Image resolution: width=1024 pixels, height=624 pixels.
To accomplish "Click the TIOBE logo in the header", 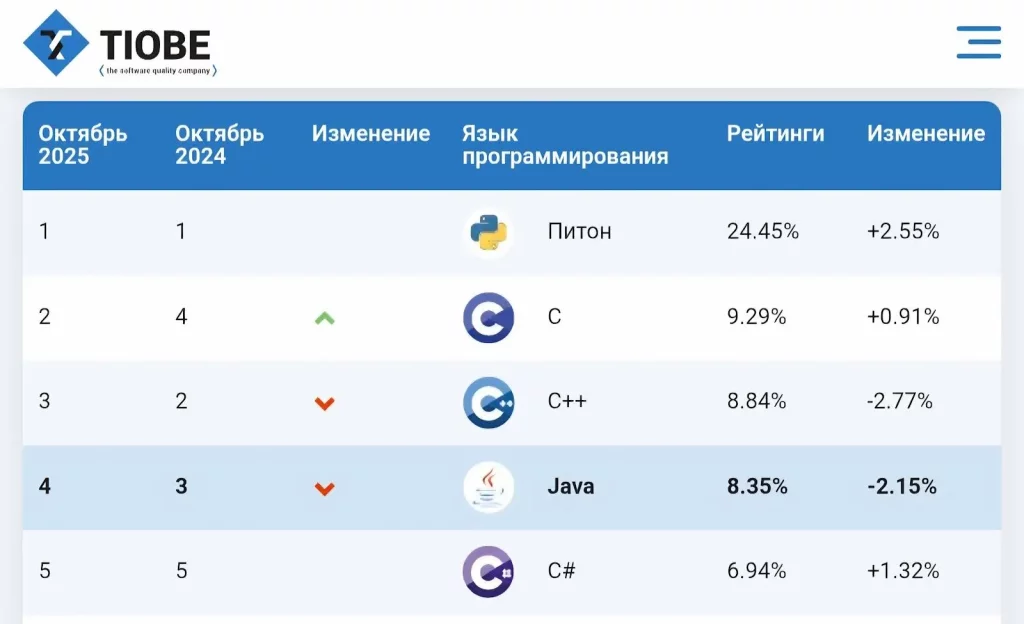I will (x=120, y=42).
